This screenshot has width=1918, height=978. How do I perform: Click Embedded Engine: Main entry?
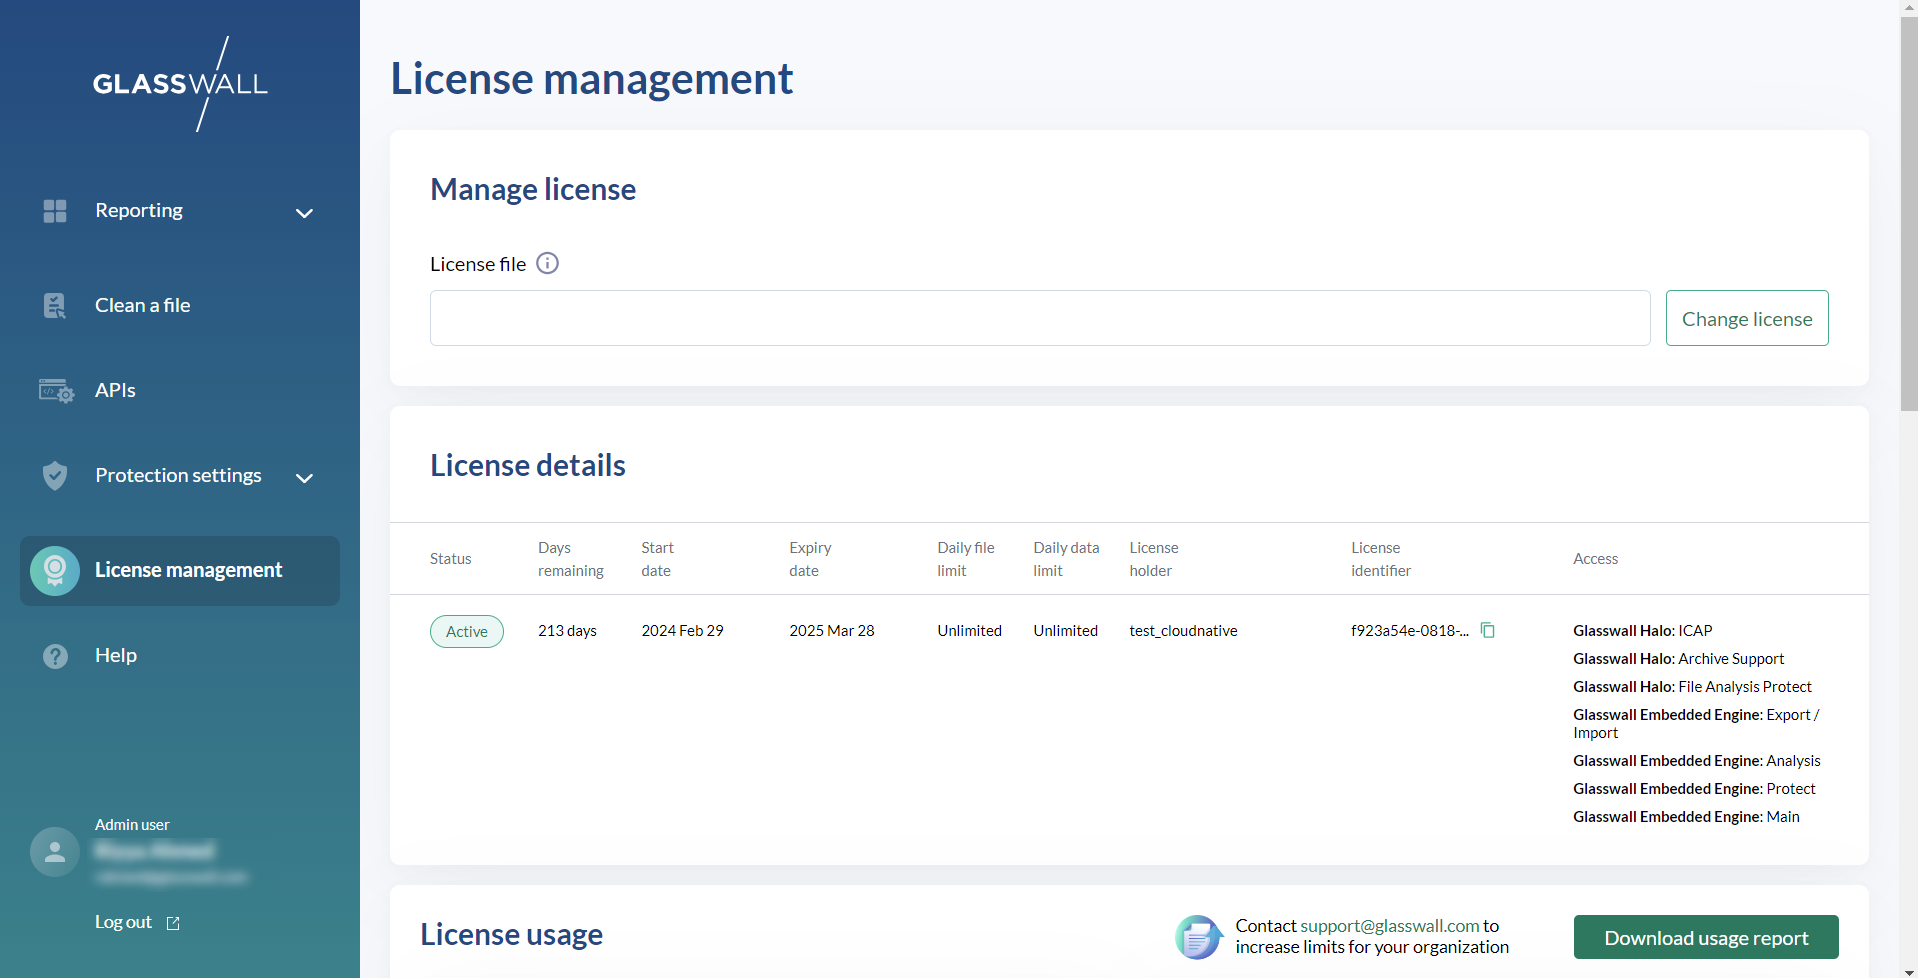point(1686,817)
